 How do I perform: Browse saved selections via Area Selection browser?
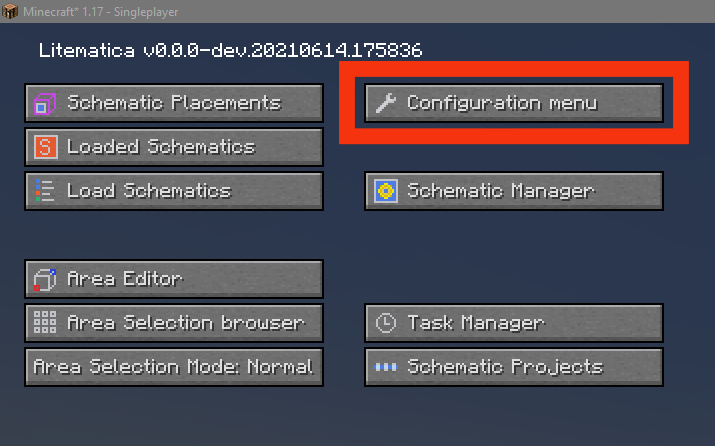point(174,323)
